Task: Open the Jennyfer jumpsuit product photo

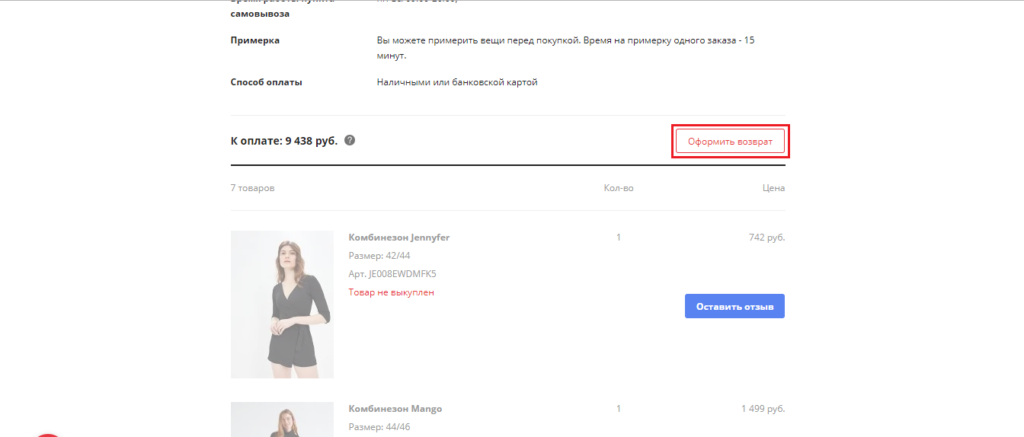Action: pyautogui.click(x=282, y=304)
